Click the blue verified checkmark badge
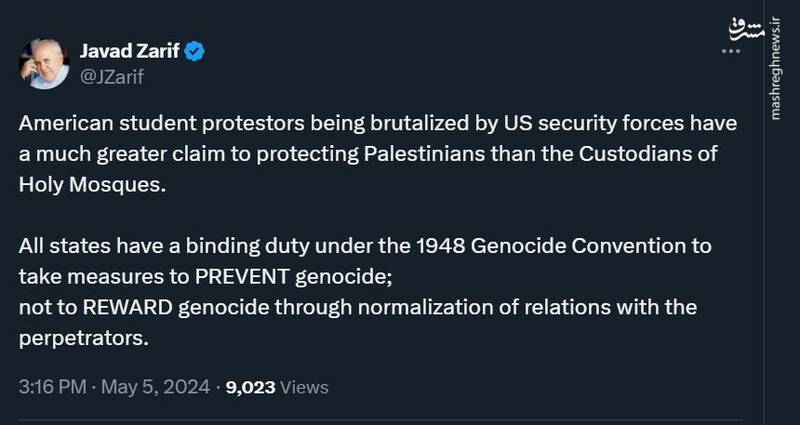 196,51
